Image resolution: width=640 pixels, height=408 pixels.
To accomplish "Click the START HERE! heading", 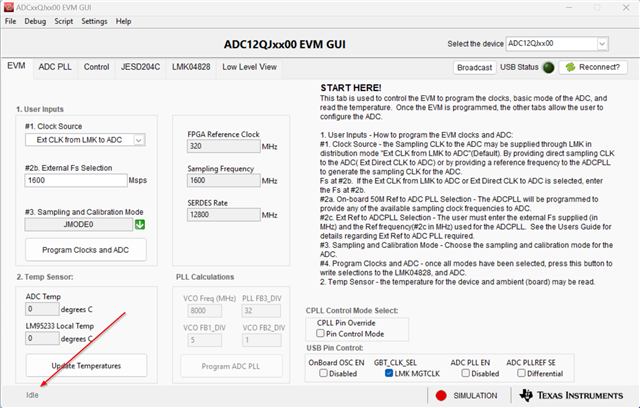I will [351, 88].
